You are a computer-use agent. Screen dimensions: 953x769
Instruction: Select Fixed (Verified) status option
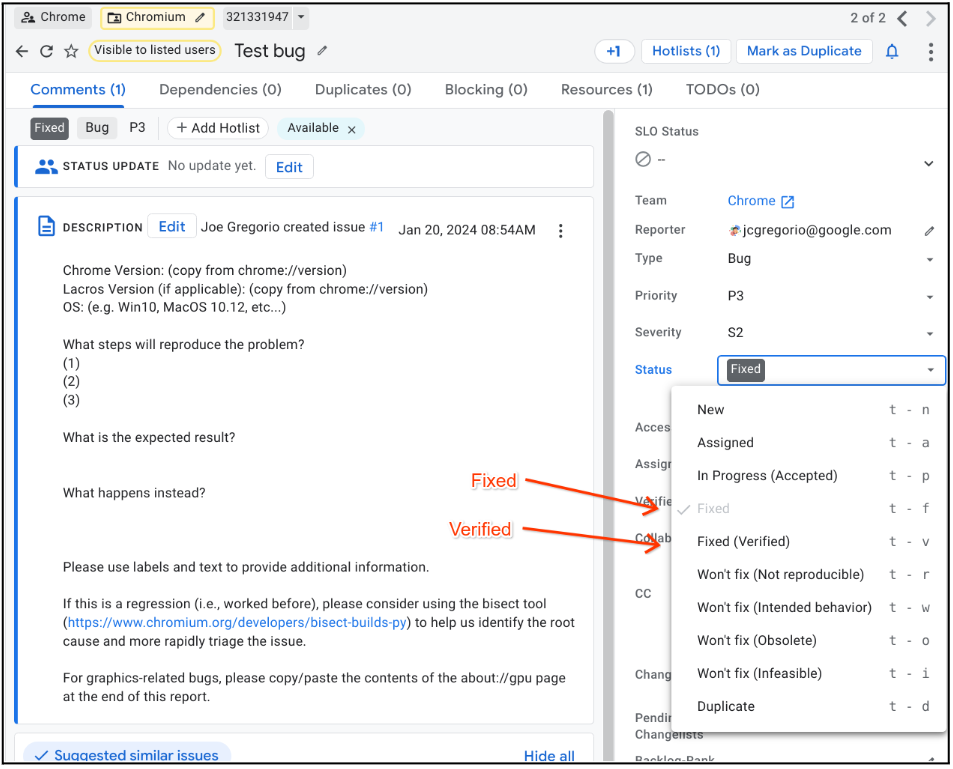click(x=743, y=541)
